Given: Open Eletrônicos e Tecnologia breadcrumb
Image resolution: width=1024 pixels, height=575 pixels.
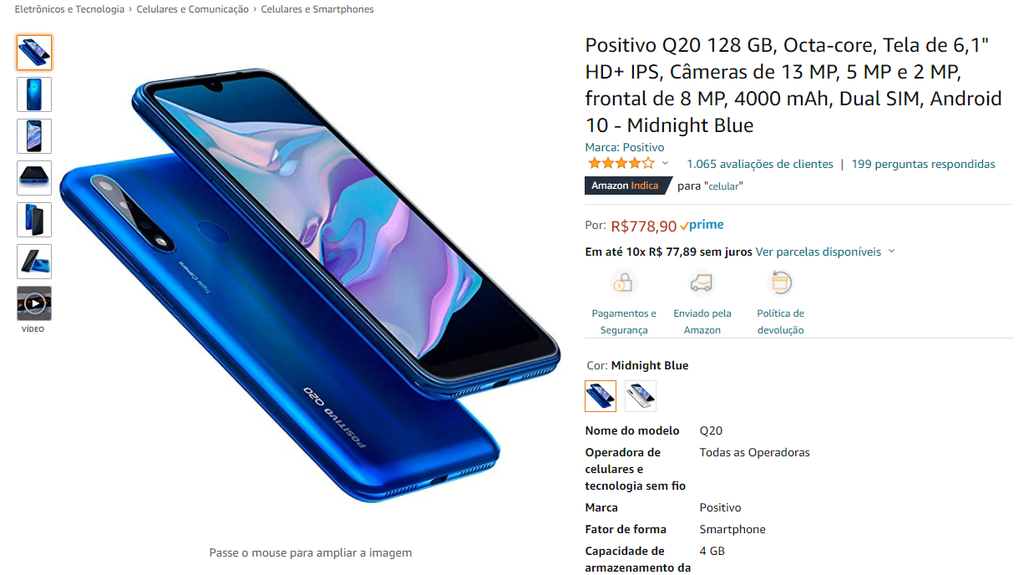Looking at the screenshot, I should pyautogui.click(x=69, y=9).
